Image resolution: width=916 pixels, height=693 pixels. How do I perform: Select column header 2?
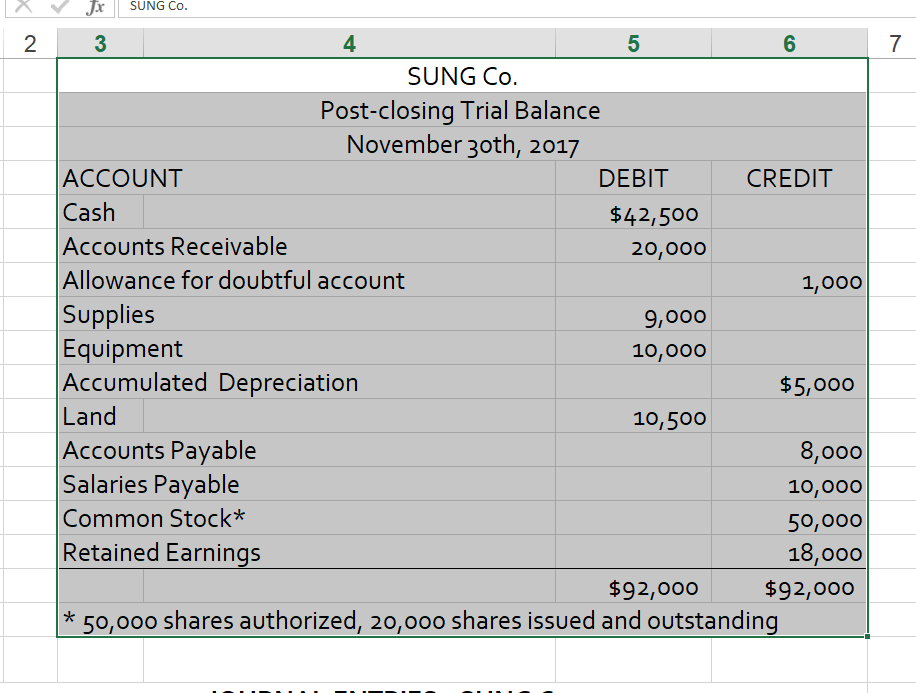click(30, 44)
